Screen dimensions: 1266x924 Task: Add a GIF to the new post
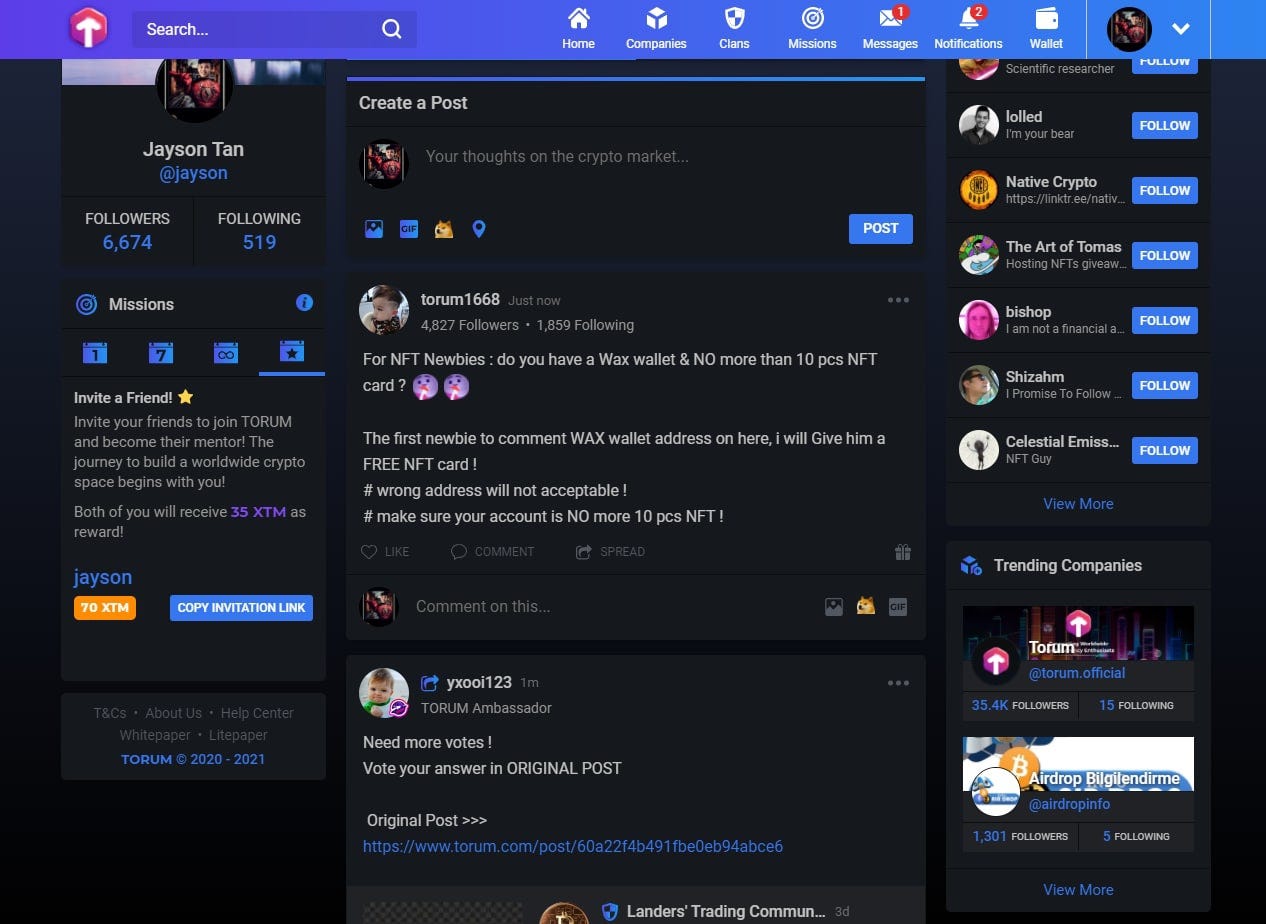coord(408,229)
